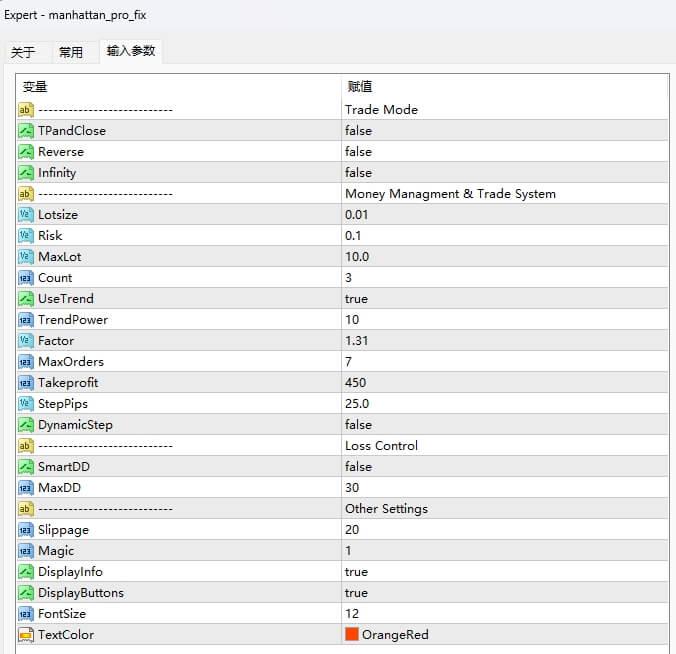Image resolution: width=676 pixels, height=654 pixels.
Task: Click the icon beside TPandClose variable
Action: [26, 131]
